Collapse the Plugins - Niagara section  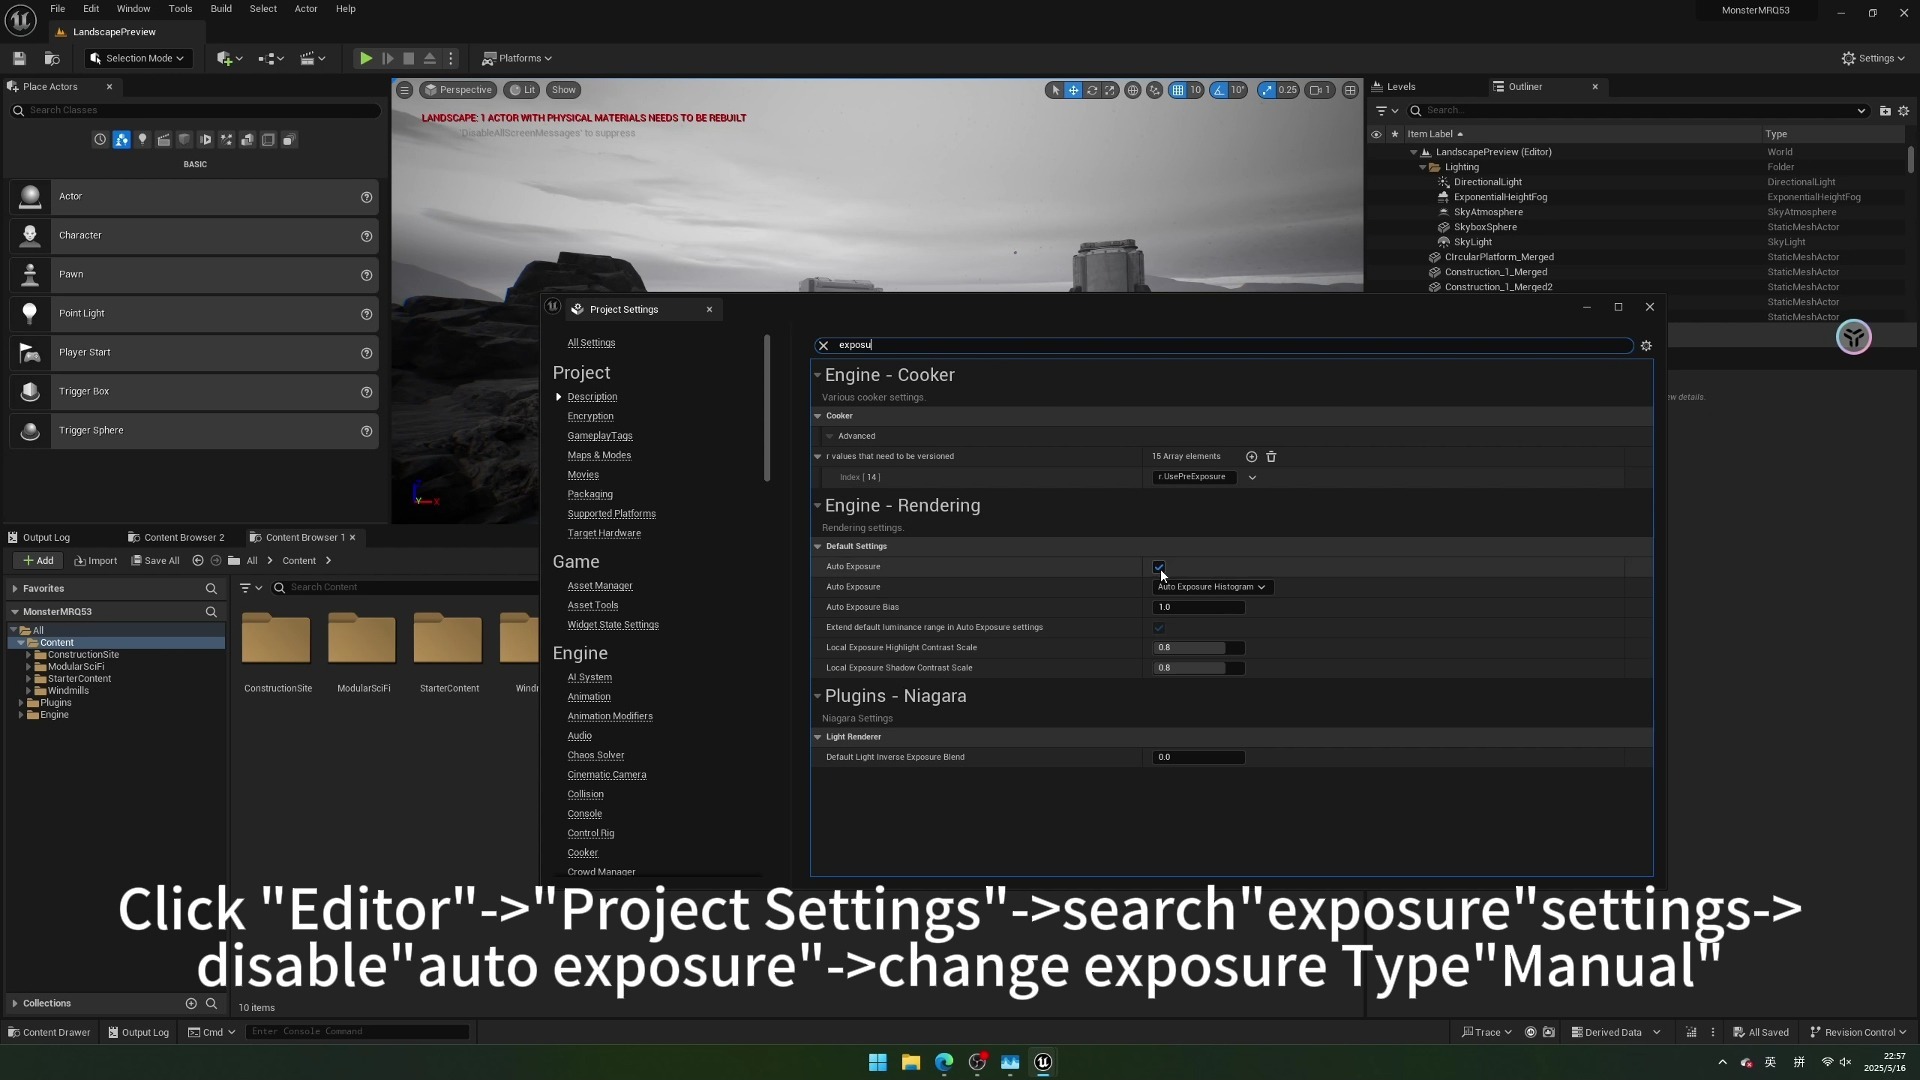point(817,696)
